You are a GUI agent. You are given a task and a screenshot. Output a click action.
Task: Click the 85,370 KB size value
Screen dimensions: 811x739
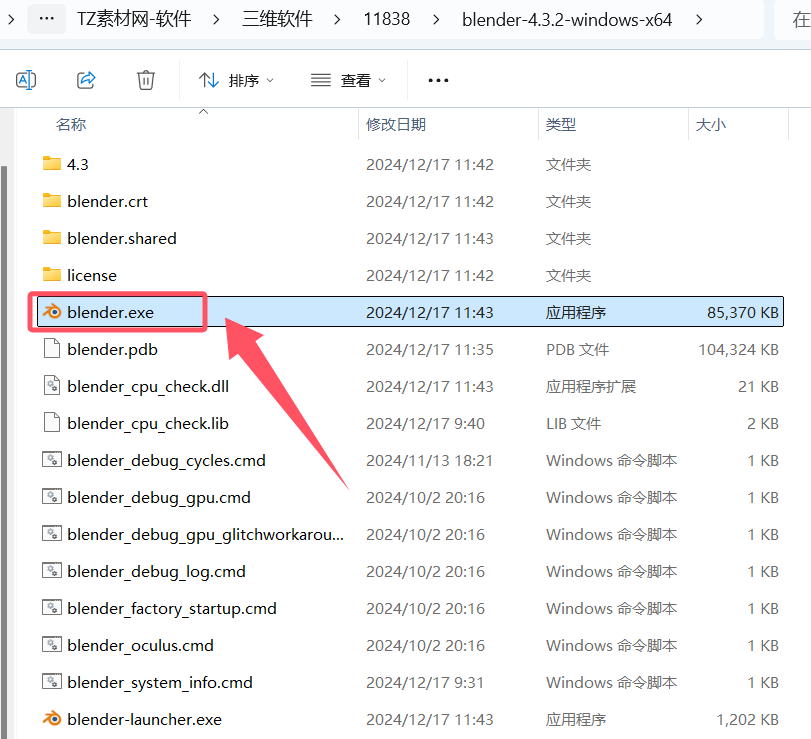click(x=743, y=312)
